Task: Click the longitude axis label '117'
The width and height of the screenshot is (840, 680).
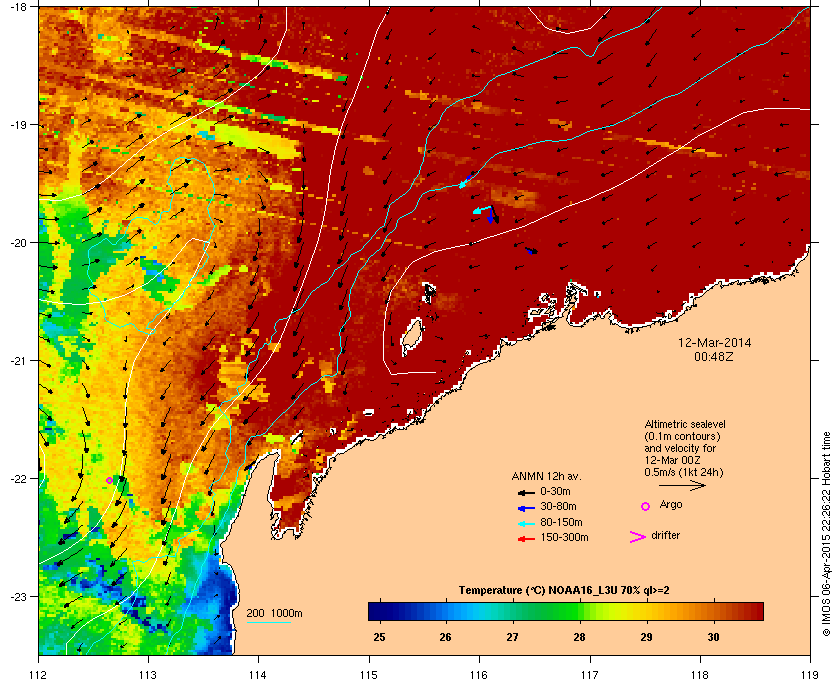Action: coord(590,674)
